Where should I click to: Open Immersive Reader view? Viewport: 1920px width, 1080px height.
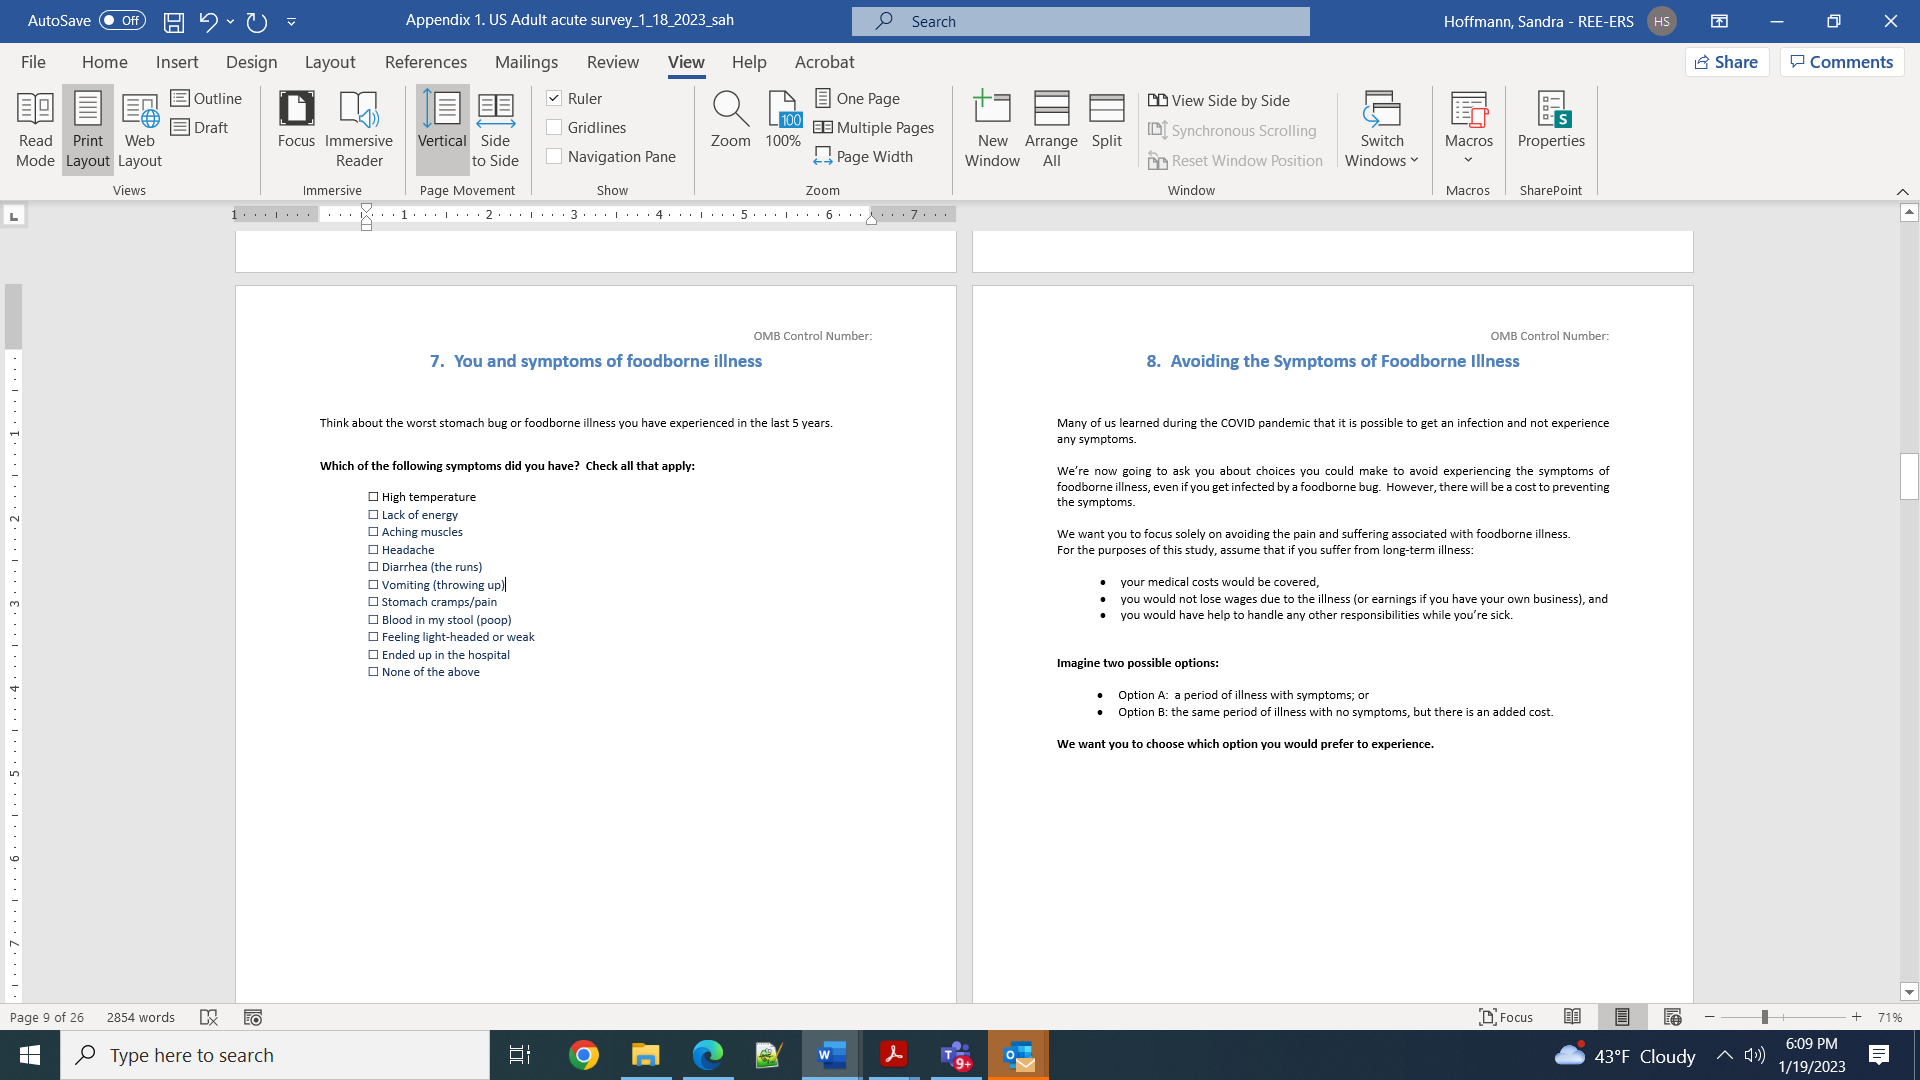pyautogui.click(x=358, y=128)
